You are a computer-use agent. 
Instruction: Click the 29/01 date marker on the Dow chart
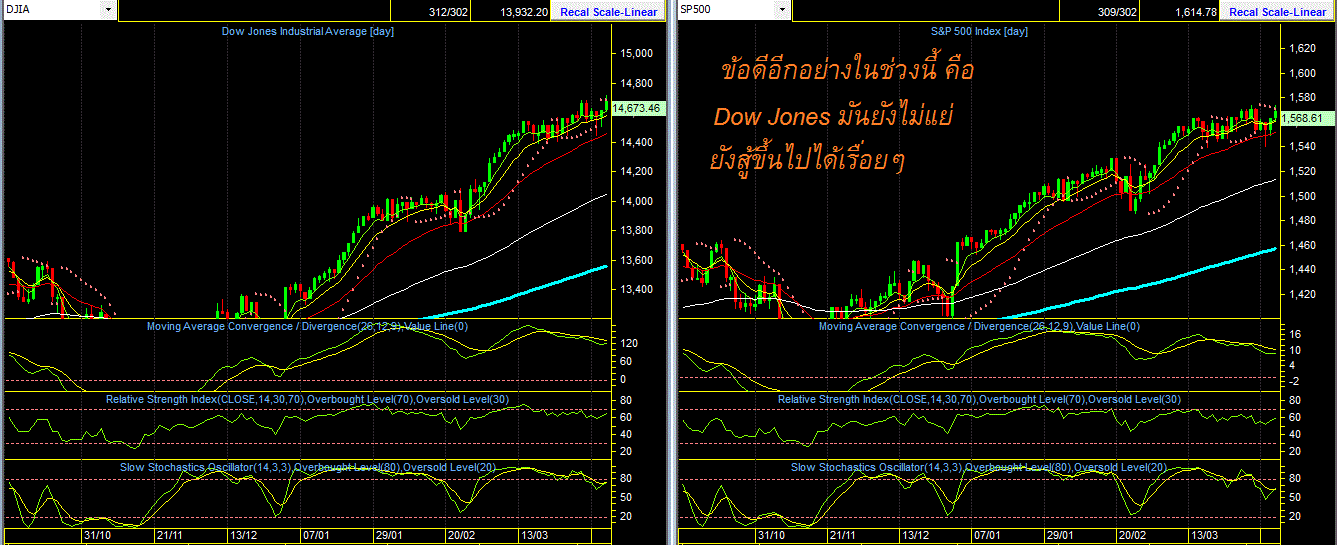(389, 535)
